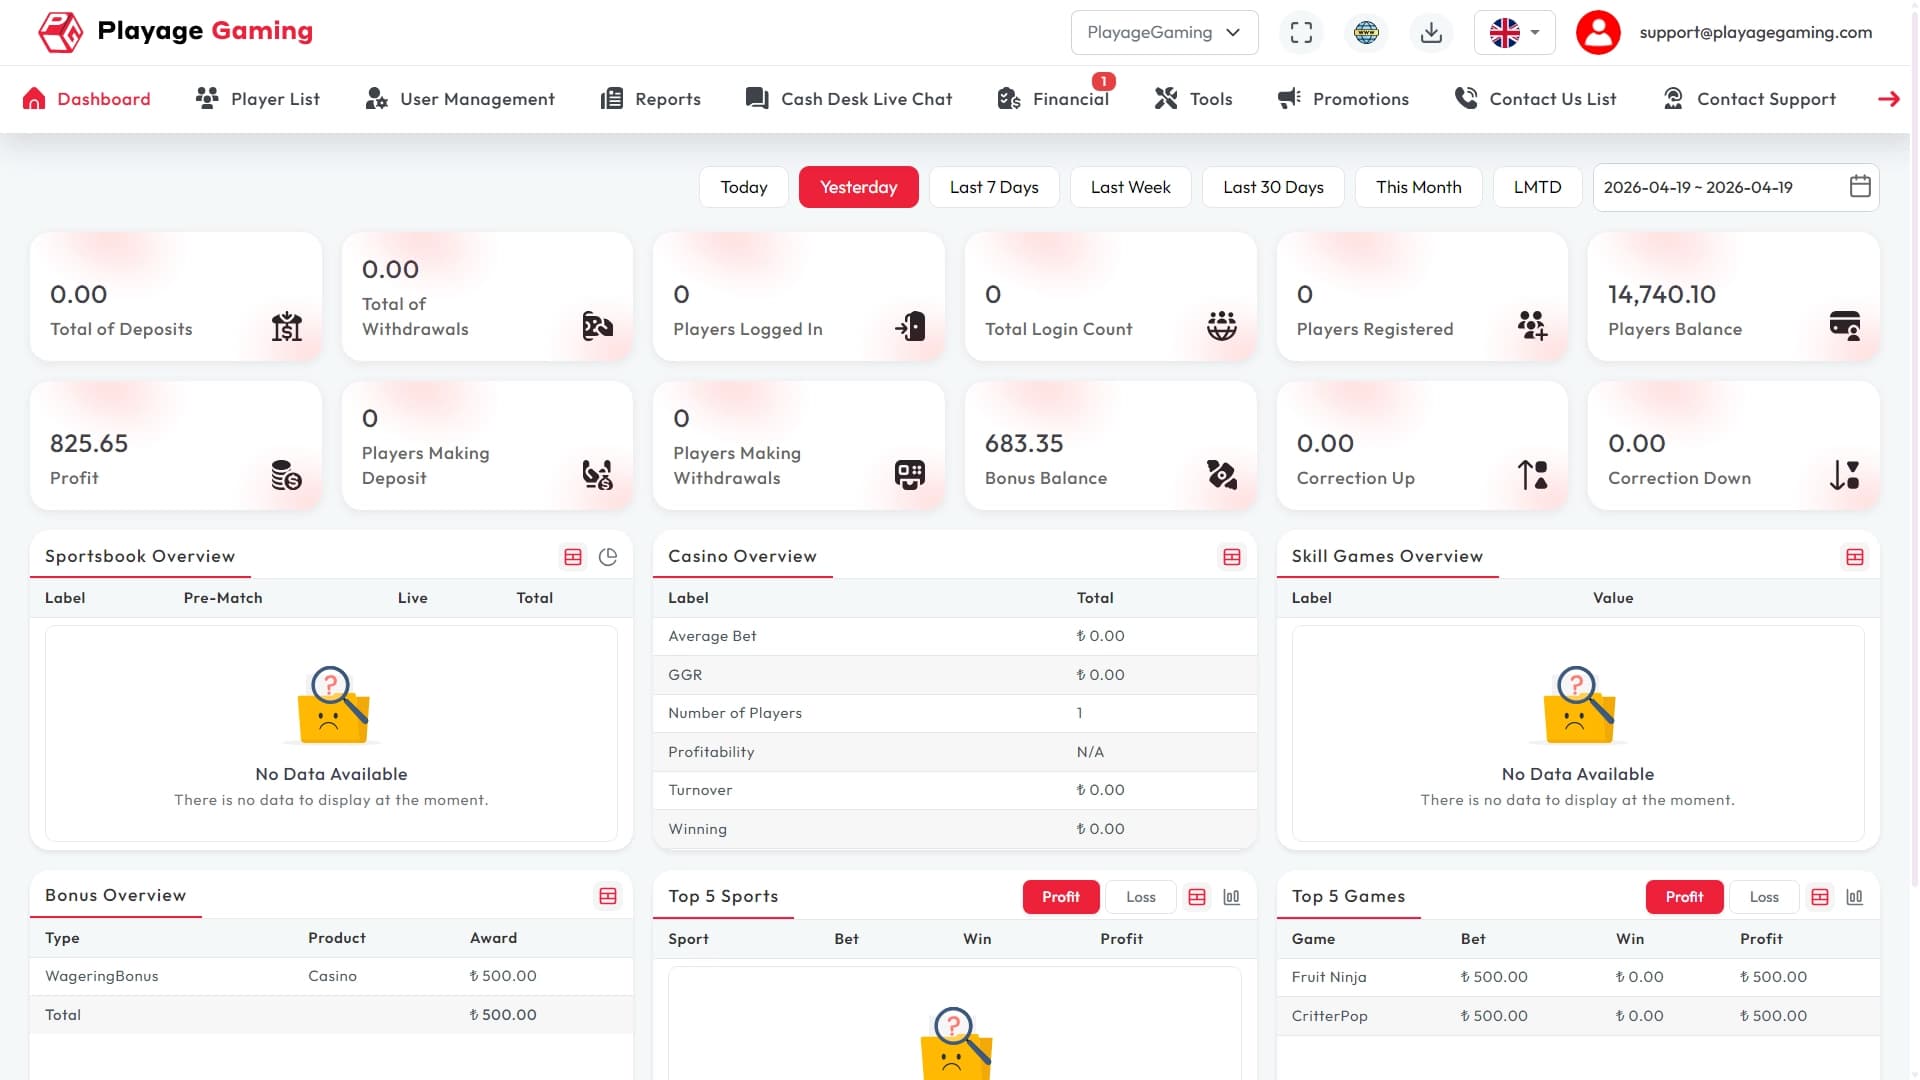
Task: Click the Players Registered add-user icon
Action: (1532, 326)
